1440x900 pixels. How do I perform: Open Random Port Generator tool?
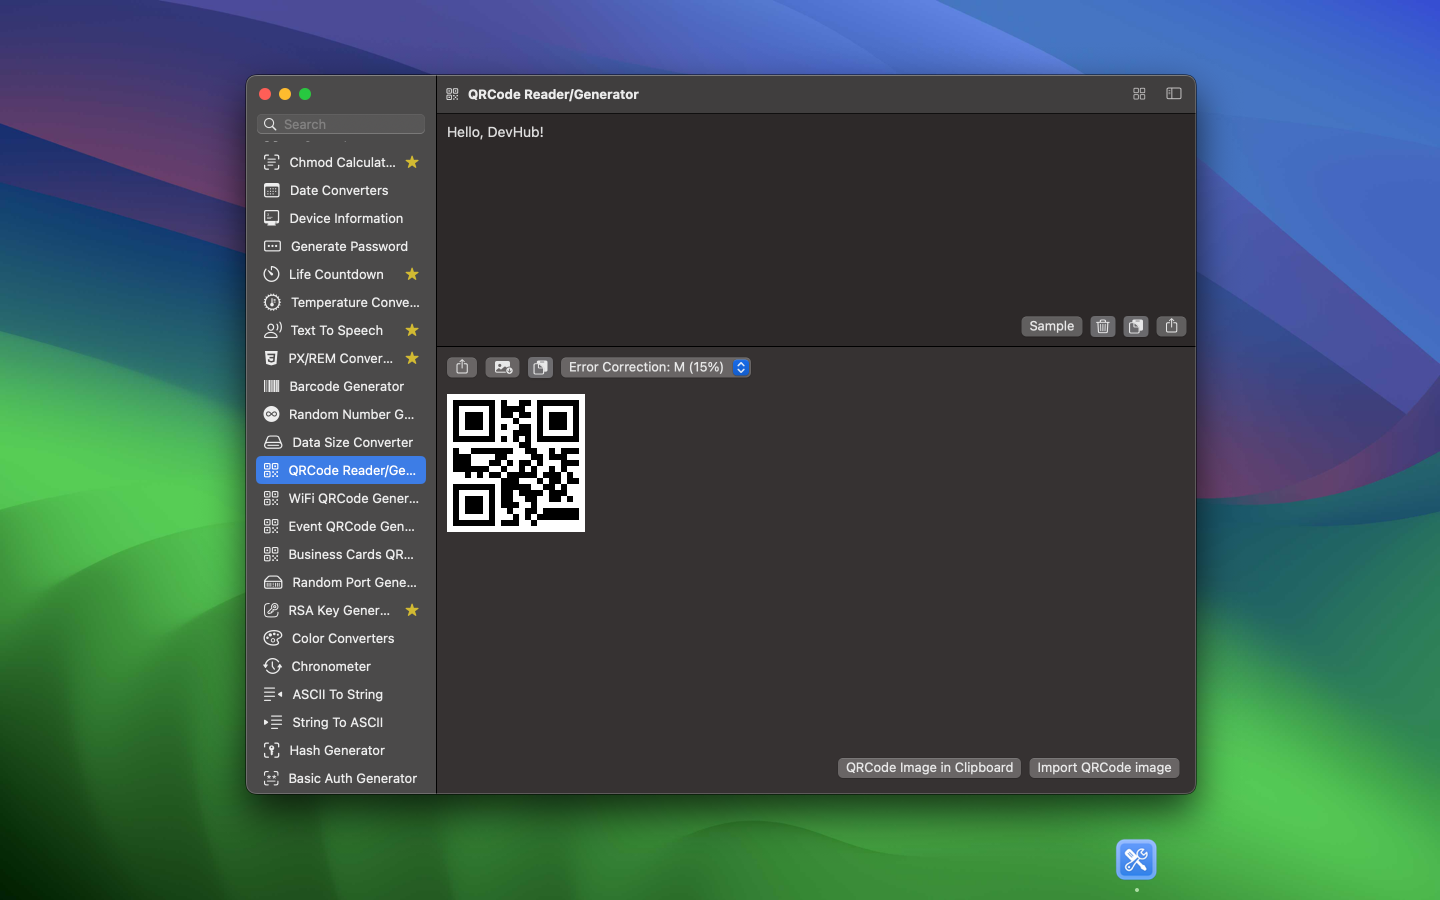[341, 582]
